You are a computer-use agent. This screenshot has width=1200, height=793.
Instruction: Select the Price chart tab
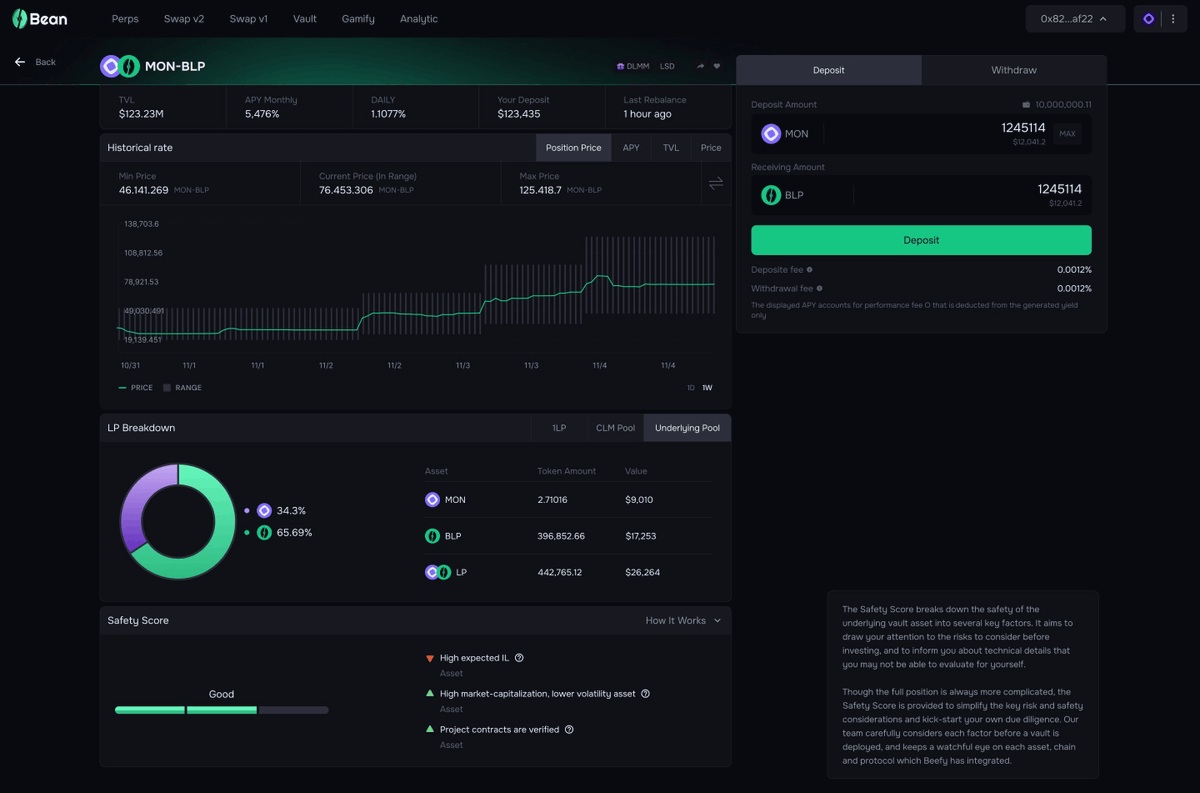click(x=711, y=148)
